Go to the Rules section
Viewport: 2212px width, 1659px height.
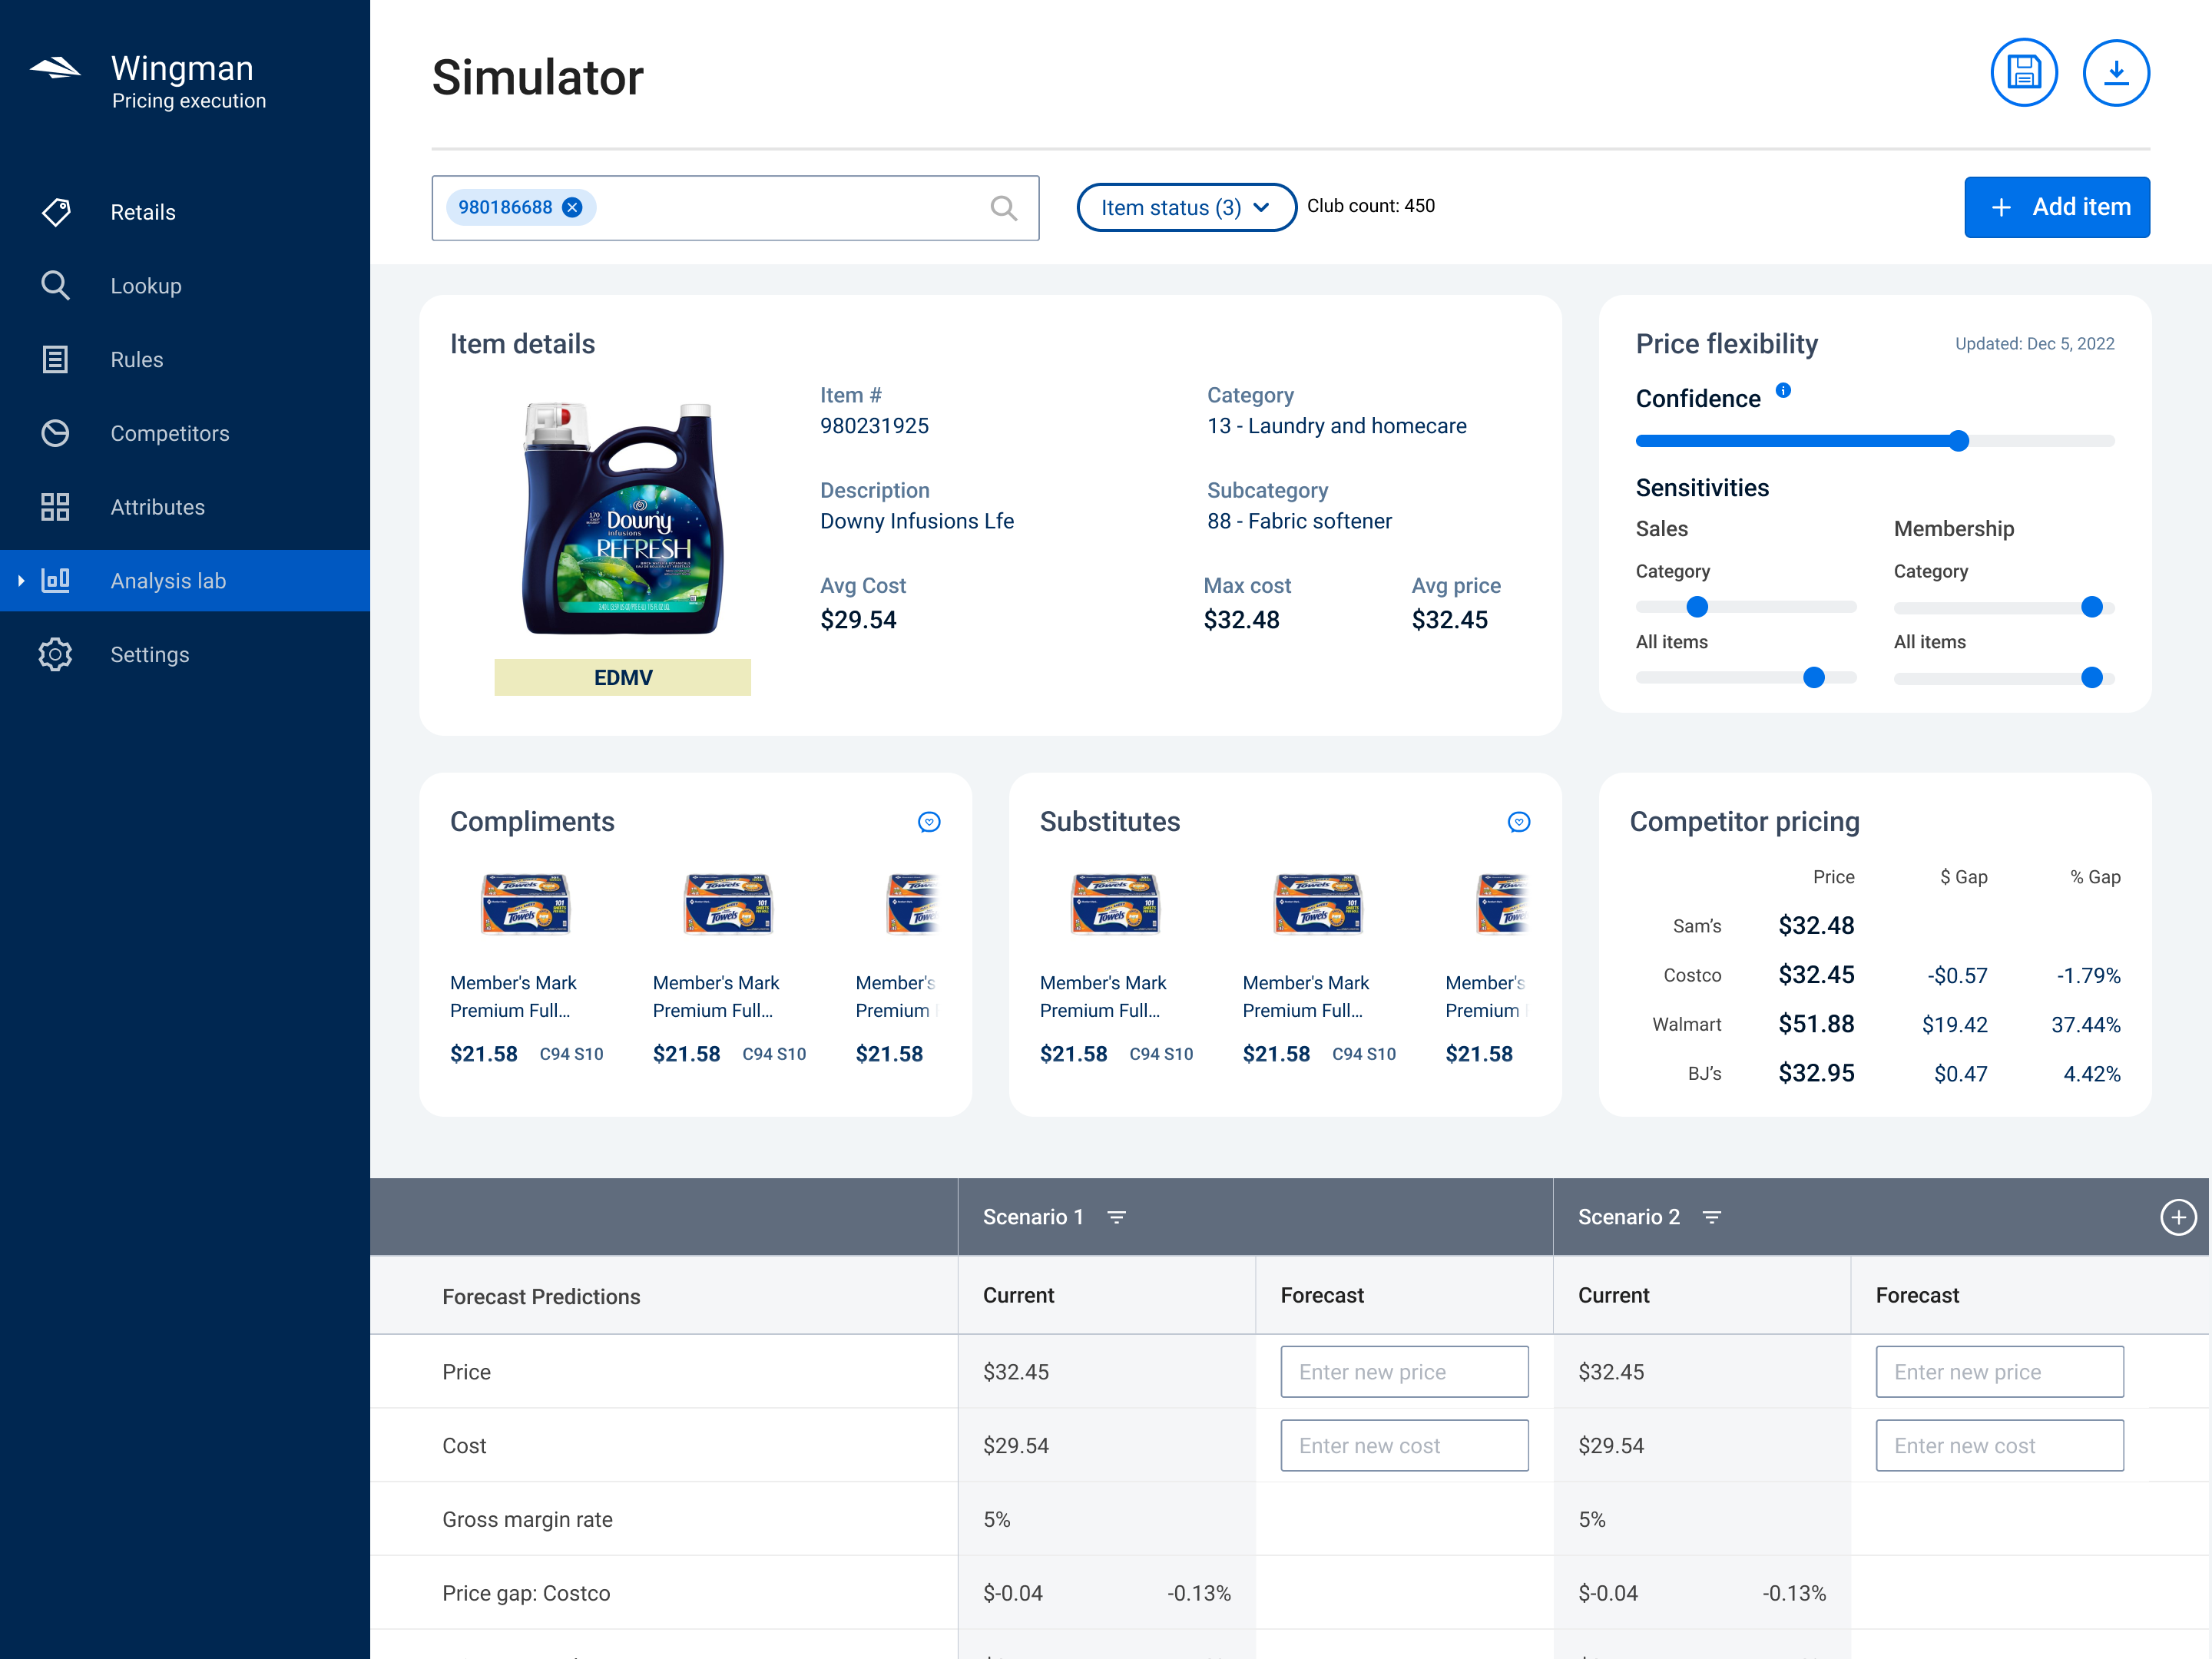(137, 360)
